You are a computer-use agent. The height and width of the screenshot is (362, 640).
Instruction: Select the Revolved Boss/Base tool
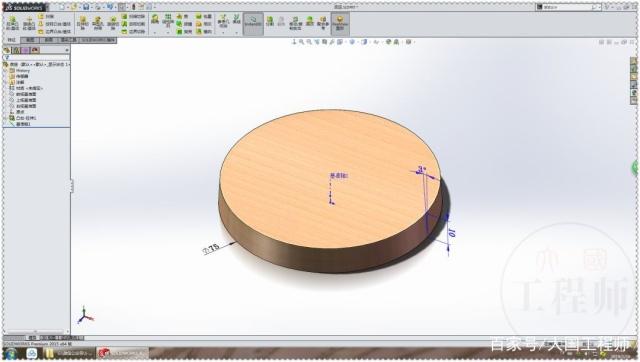[x=28, y=23]
